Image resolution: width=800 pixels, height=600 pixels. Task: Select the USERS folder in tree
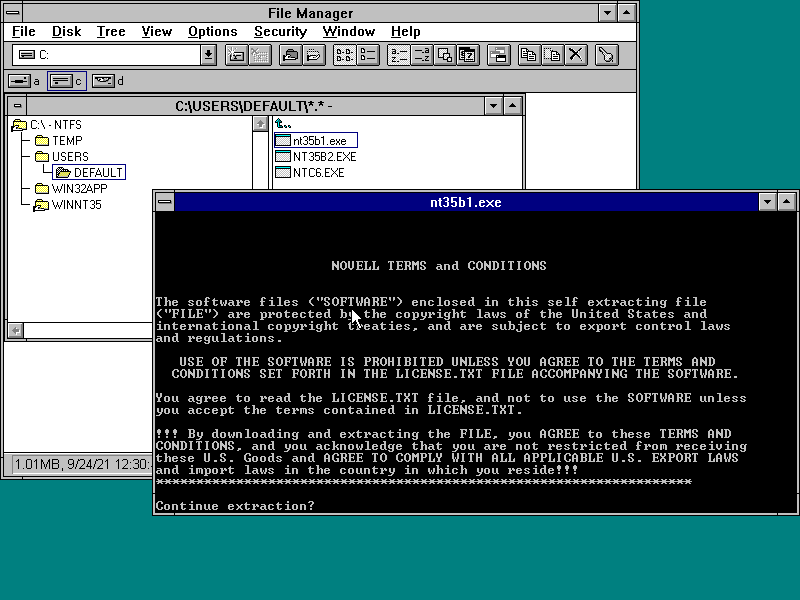click(62, 157)
